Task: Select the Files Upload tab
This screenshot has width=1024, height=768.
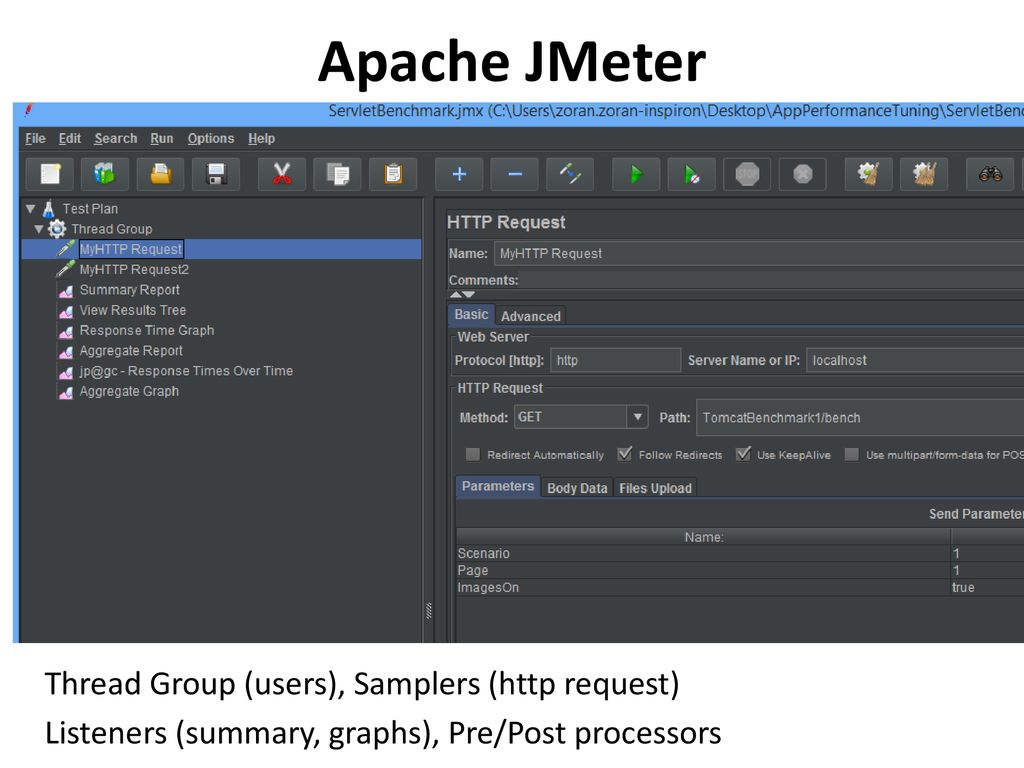Action: [x=655, y=488]
